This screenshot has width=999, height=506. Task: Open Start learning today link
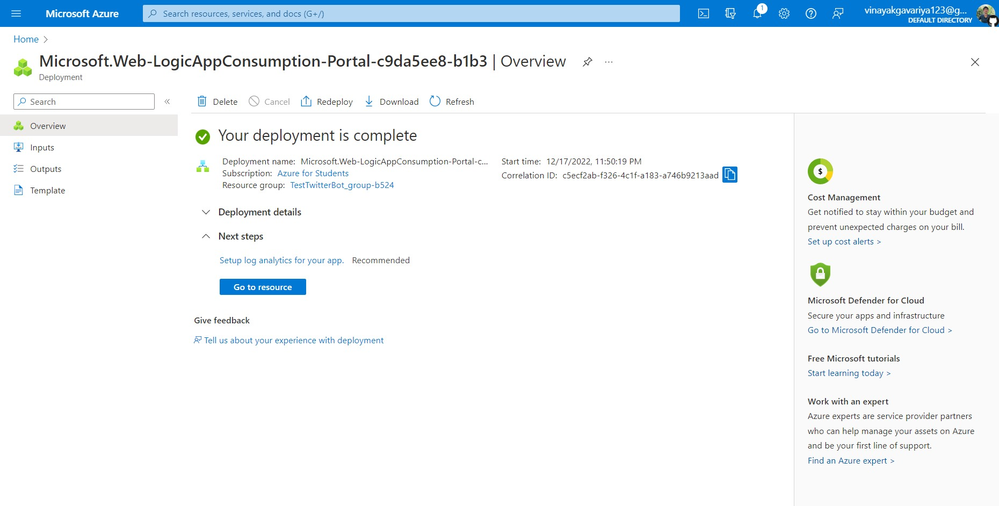click(849, 373)
